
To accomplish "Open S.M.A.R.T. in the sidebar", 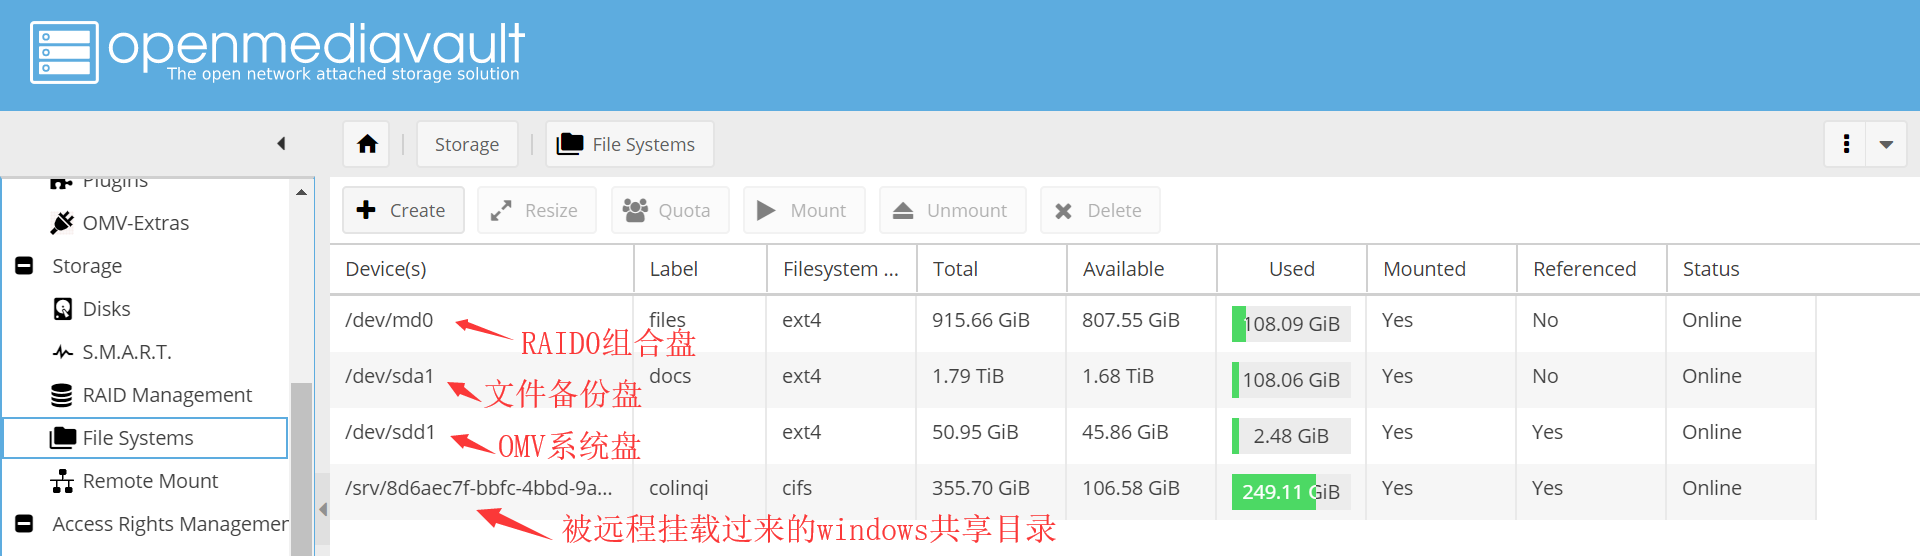I will pos(127,352).
